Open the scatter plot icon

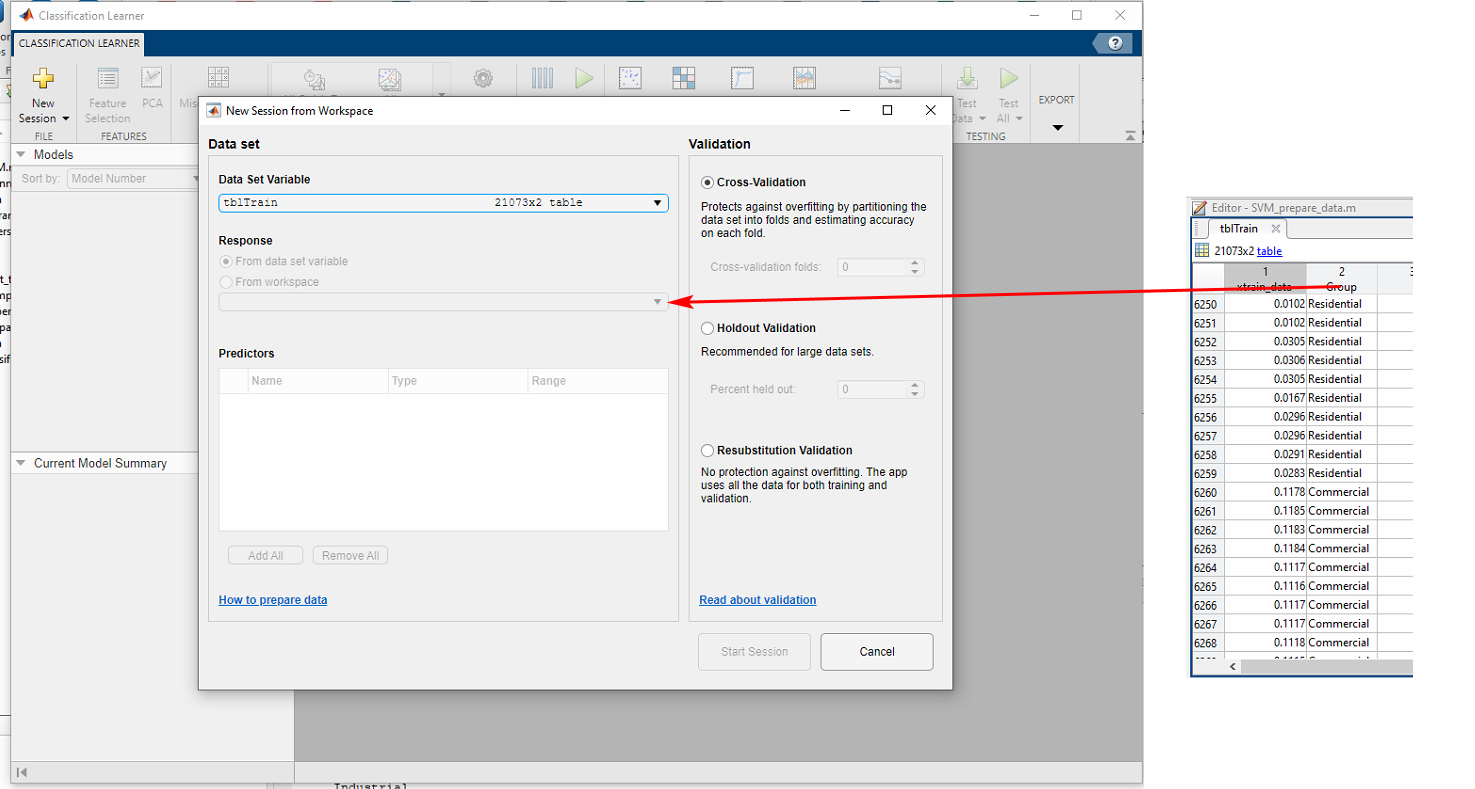pyautogui.click(x=630, y=78)
